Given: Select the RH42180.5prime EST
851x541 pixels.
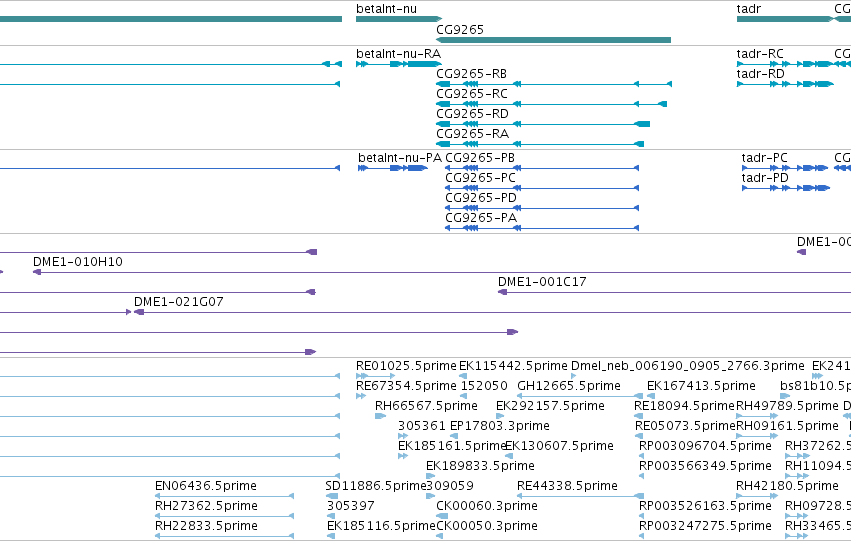Looking at the screenshot, I should pos(757,496).
